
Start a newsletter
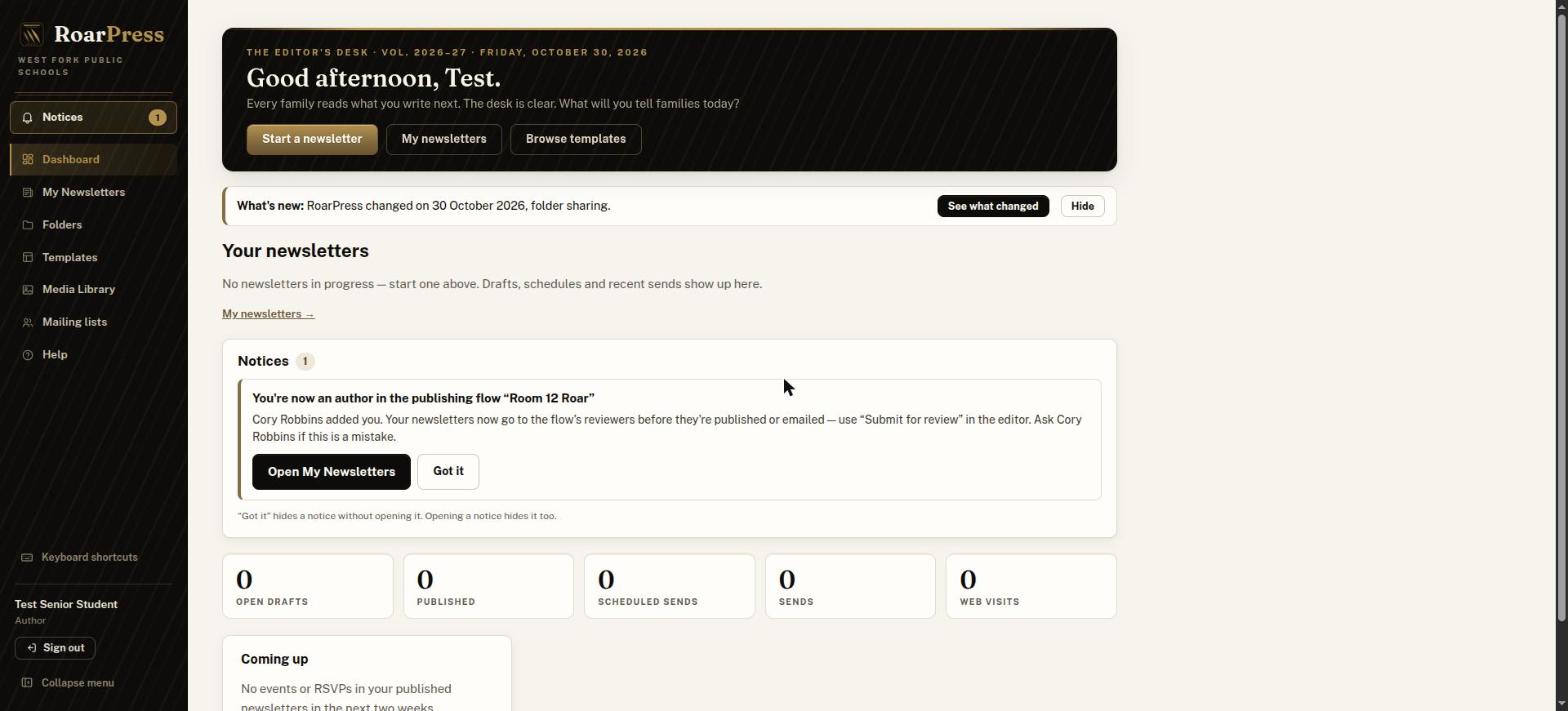(312, 139)
